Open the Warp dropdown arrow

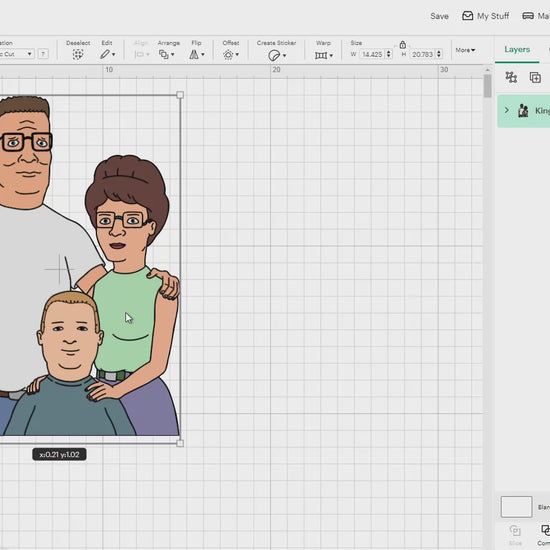[x=331, y=56]
